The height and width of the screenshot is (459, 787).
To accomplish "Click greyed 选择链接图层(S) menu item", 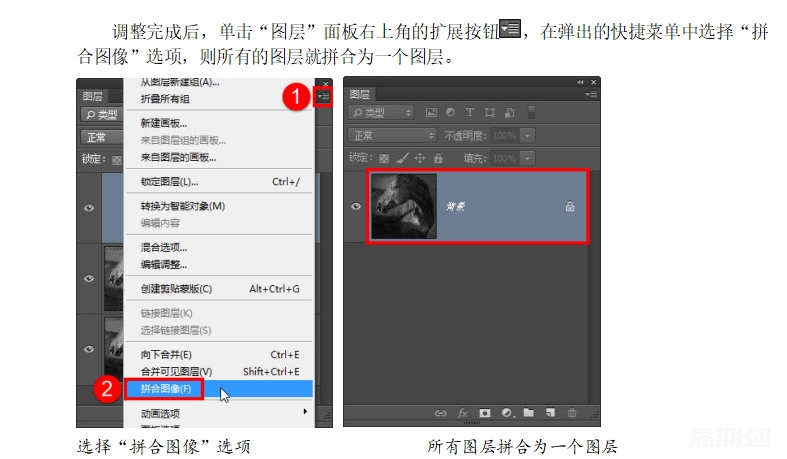I will coord(219,331).
